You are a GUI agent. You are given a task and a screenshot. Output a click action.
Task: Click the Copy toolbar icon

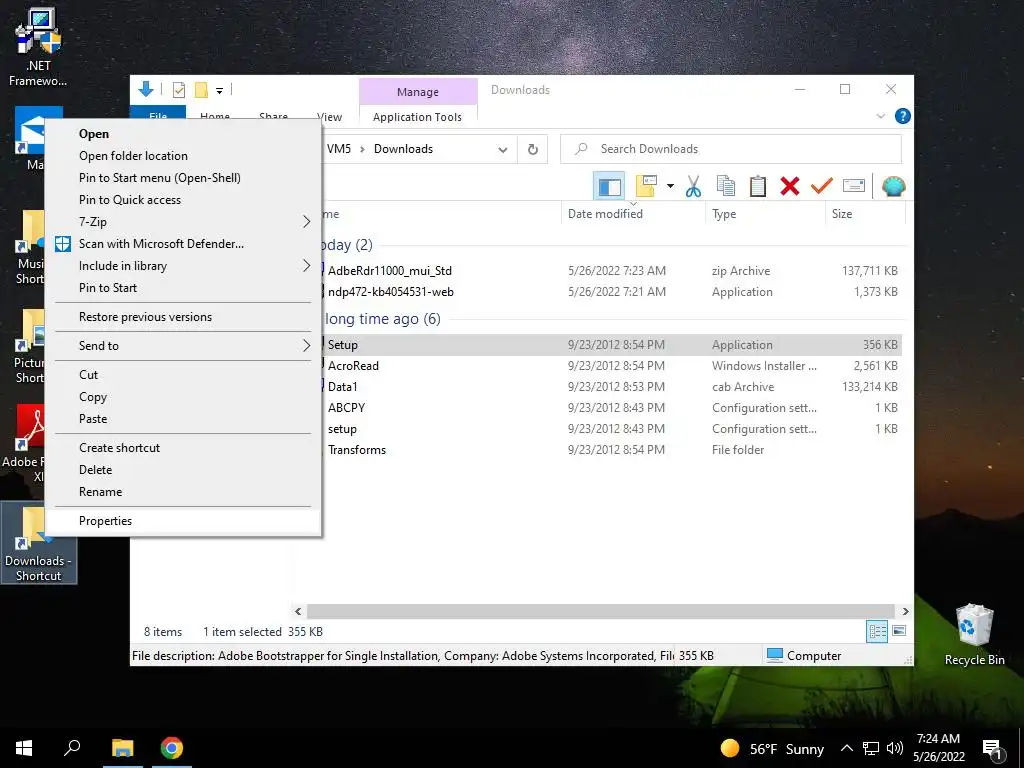click(726, 186)
